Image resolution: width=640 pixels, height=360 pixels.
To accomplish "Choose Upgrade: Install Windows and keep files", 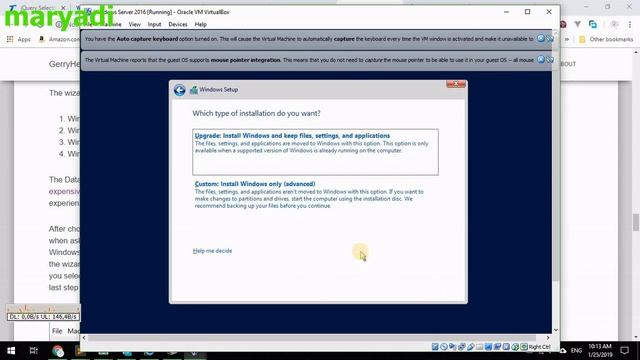I will tap(315, 152).
